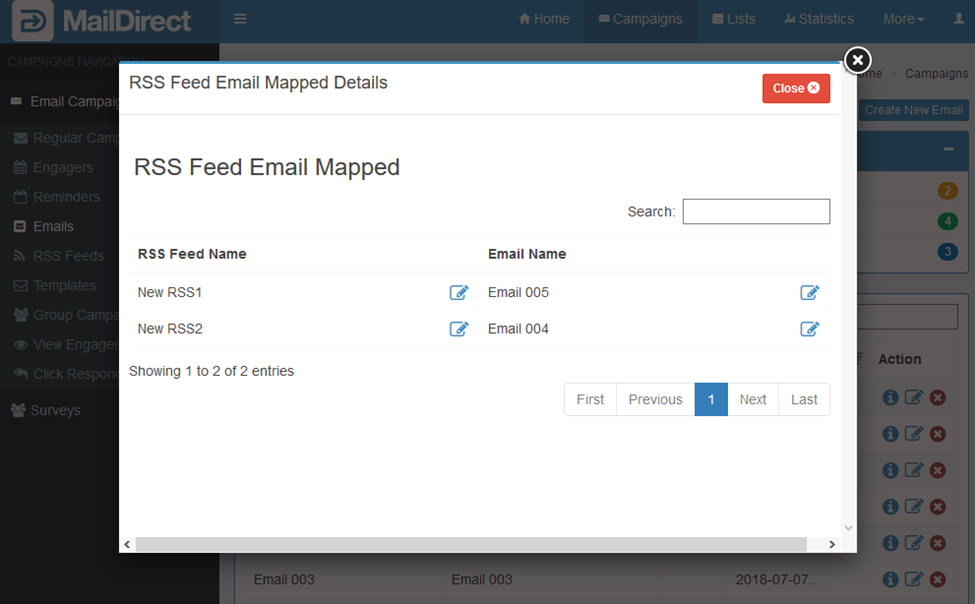Click edit icon beside Email 004

click(x=809, y=329)
